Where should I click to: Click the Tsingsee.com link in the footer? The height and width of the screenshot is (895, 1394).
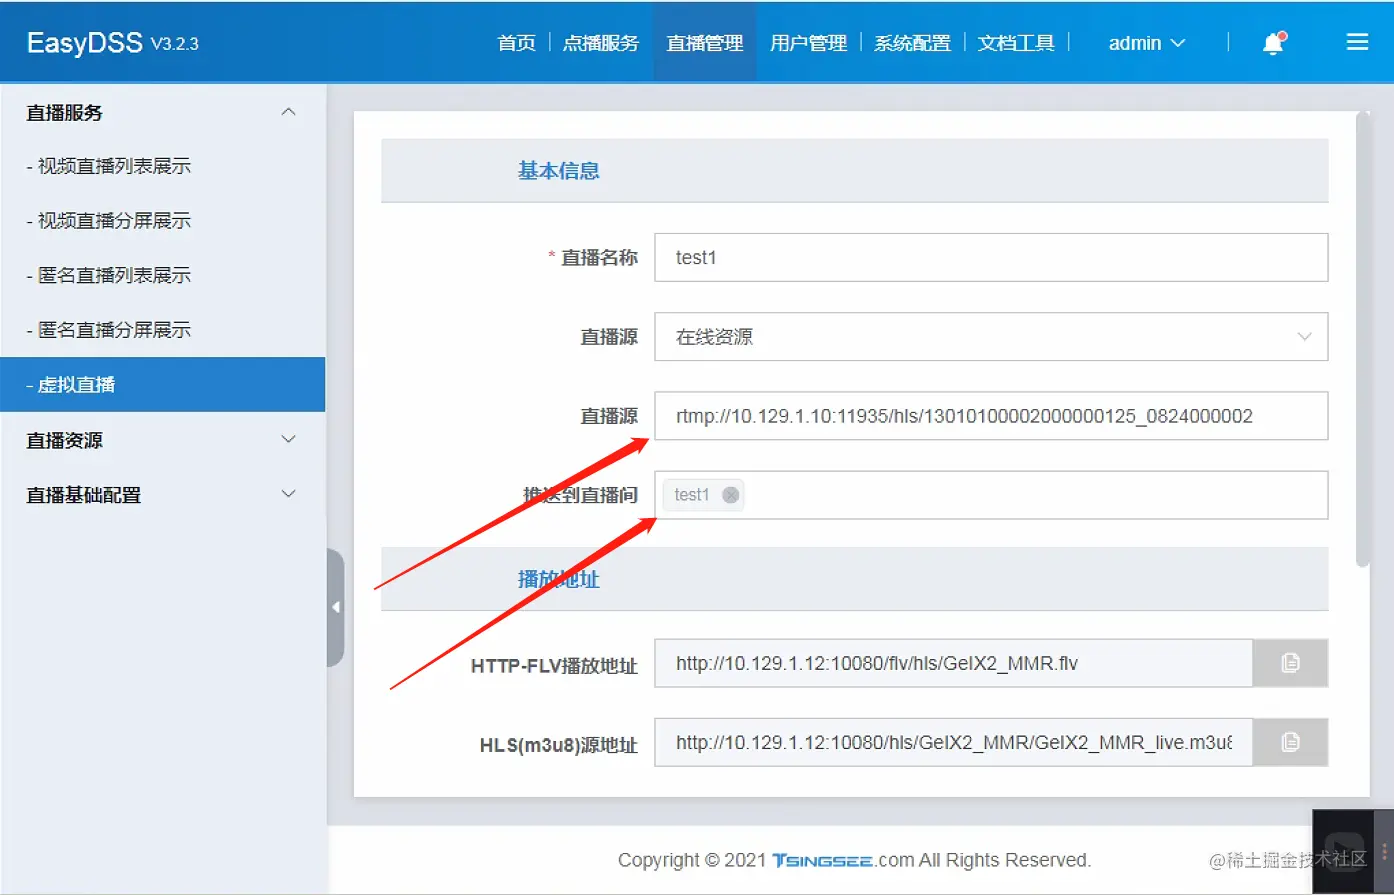[x=842, y=860]
